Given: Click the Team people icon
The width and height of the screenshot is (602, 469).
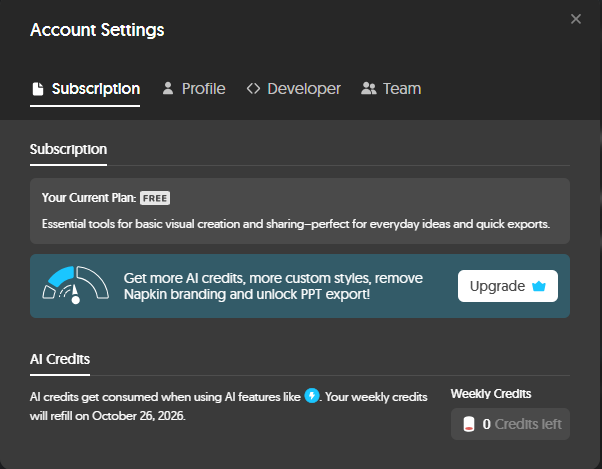Looking at the screenshot, I should pos(369,89).
